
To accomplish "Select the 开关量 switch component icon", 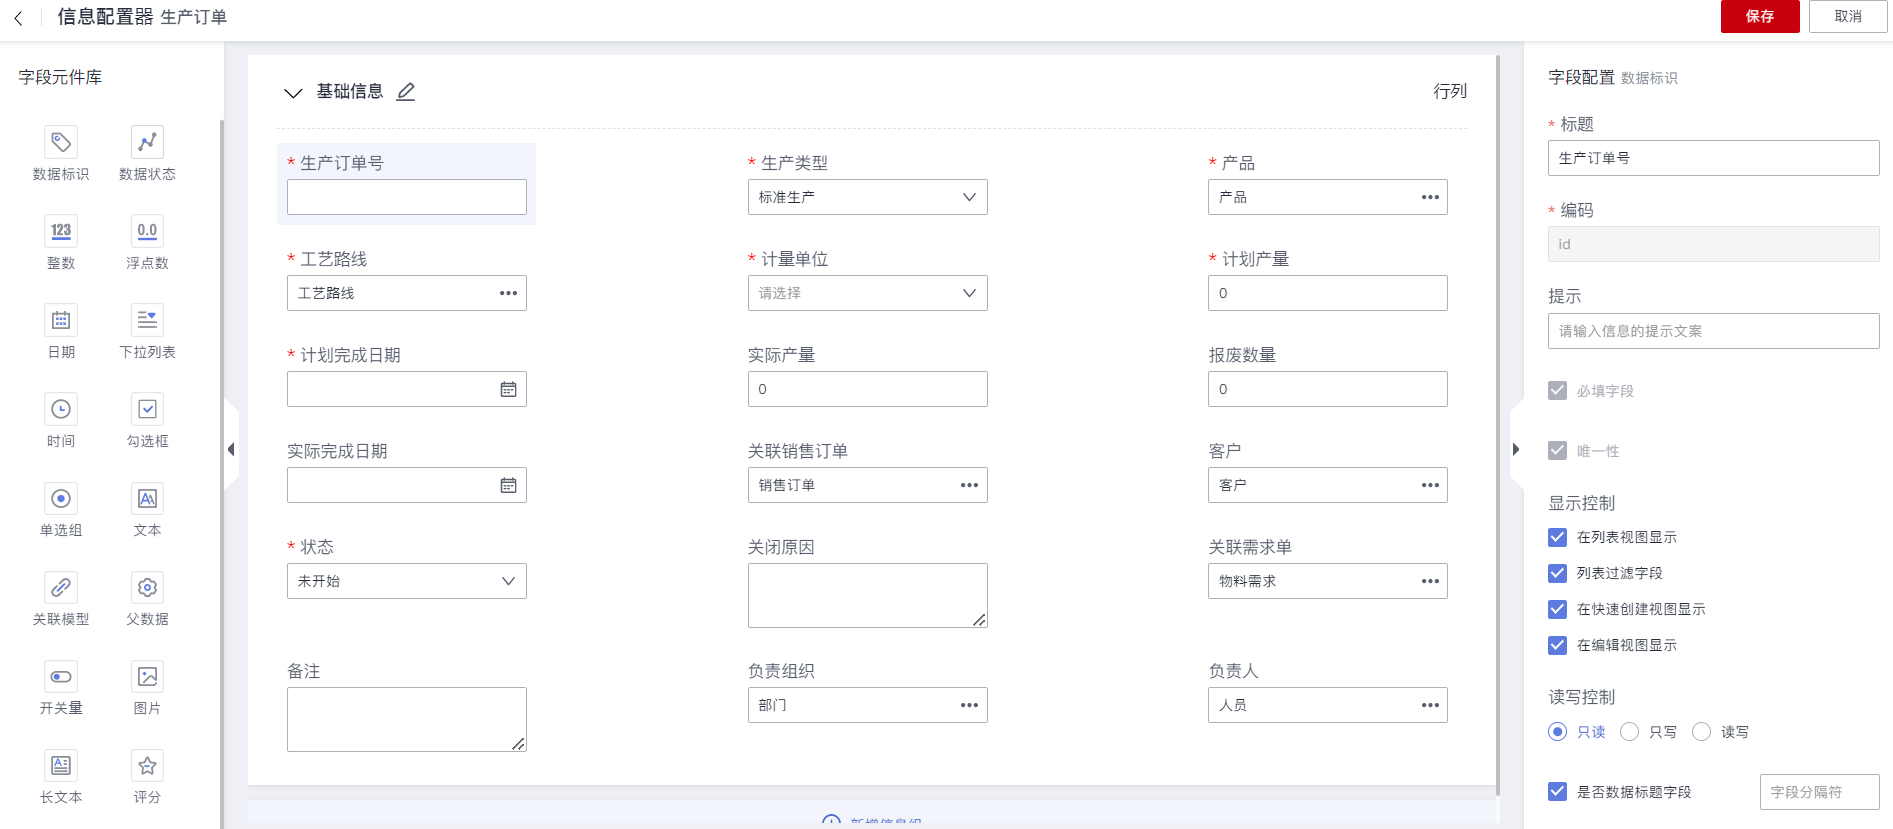I will coord(61,676).
